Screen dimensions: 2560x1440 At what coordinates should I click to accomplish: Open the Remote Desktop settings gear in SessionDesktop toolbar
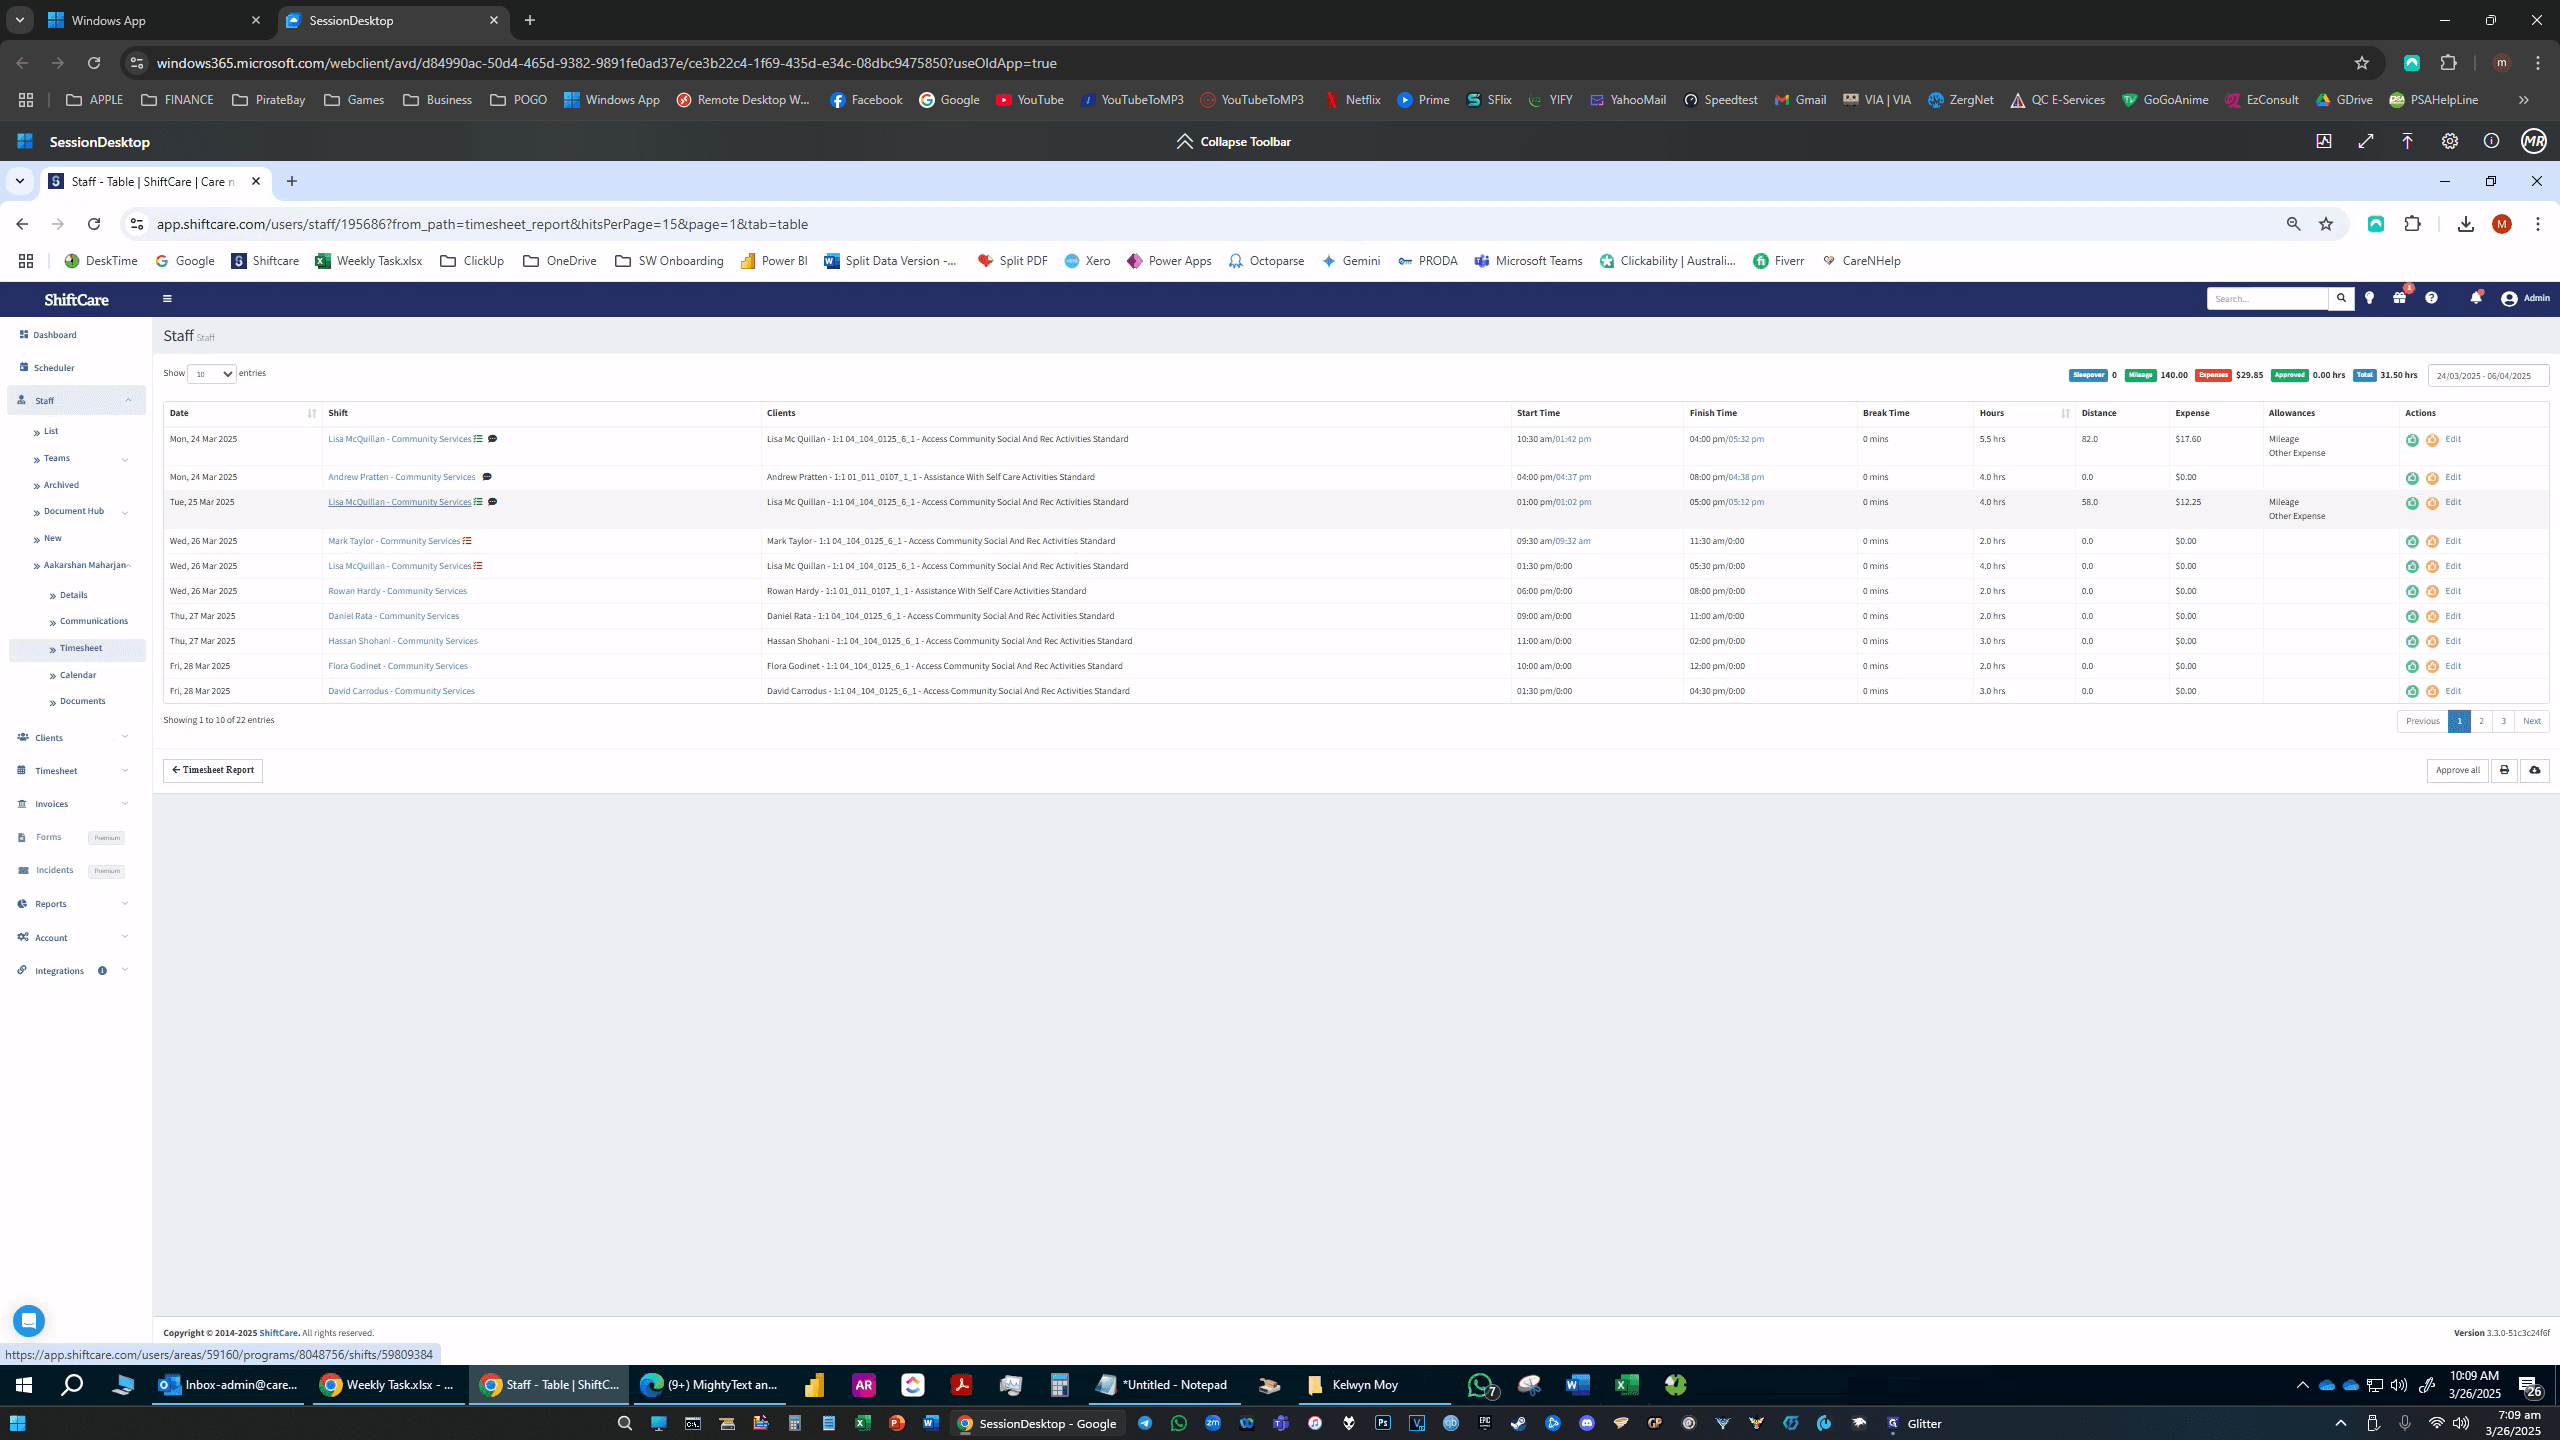2449,141
